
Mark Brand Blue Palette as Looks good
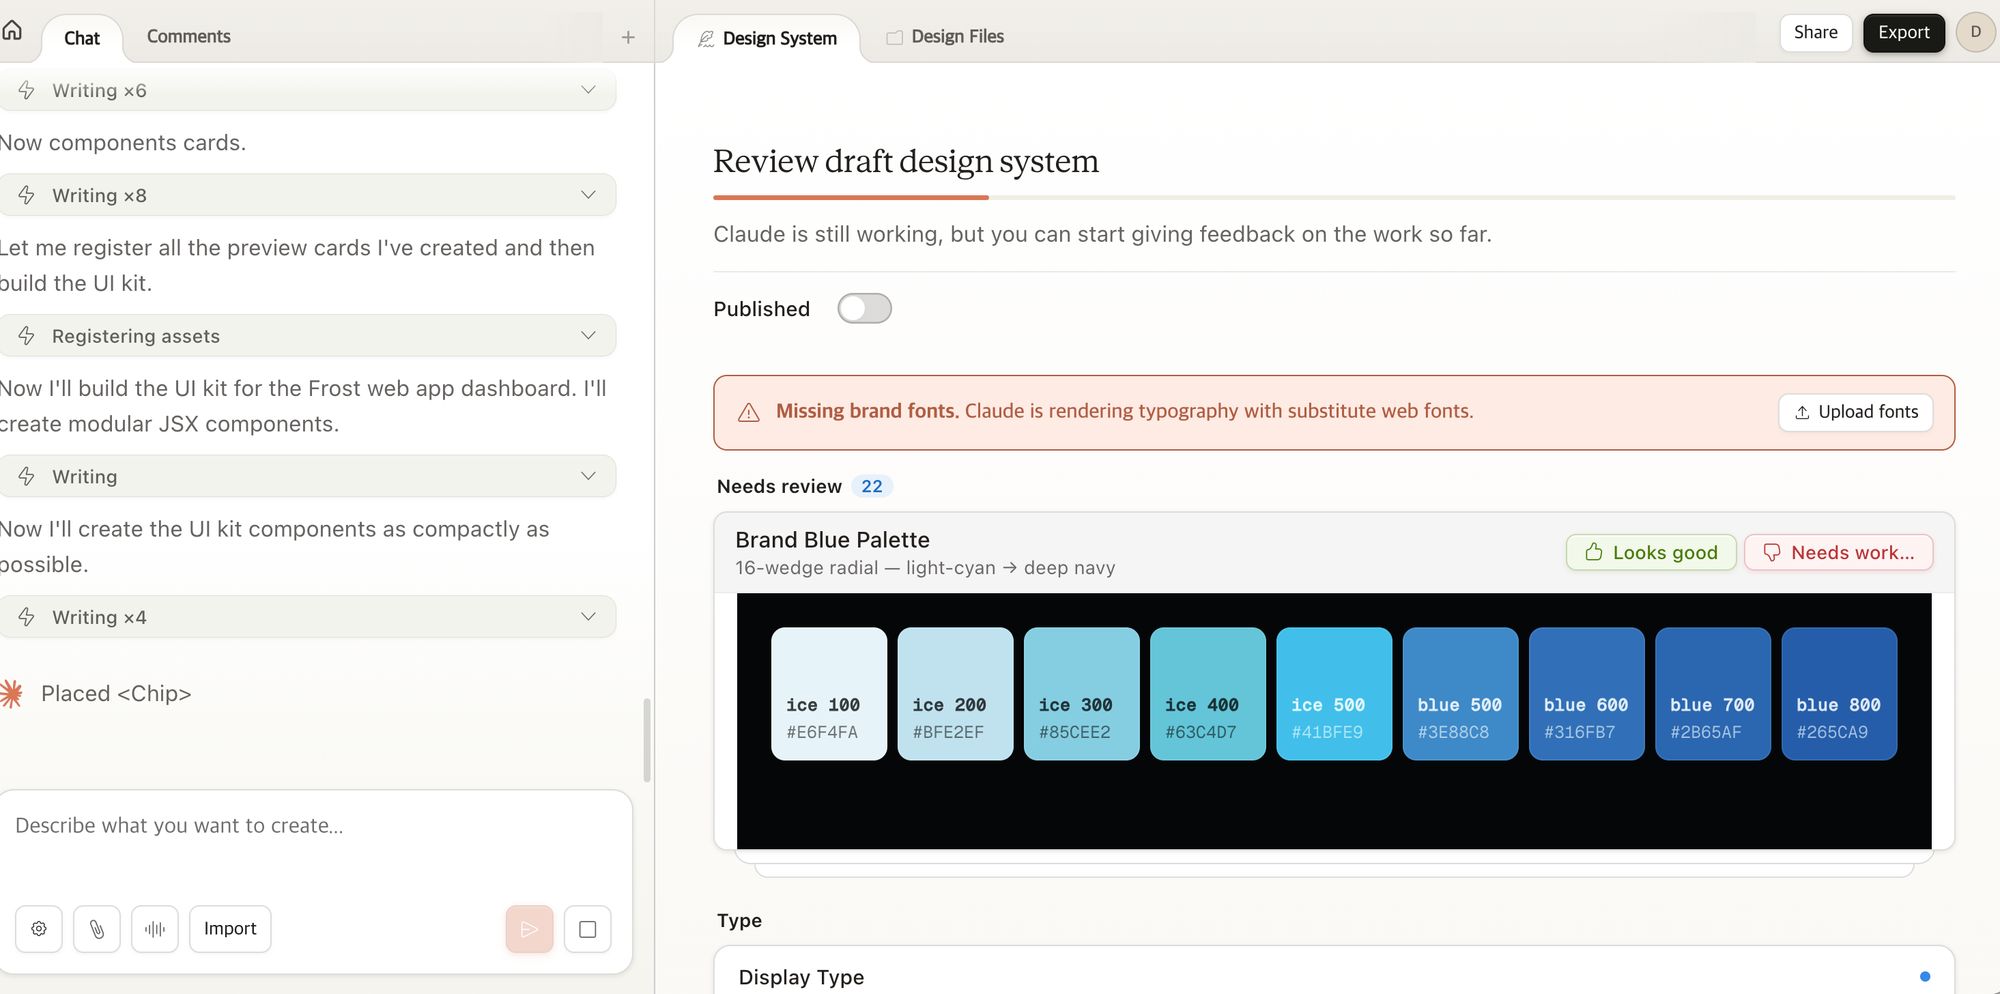coord(1651,552)
